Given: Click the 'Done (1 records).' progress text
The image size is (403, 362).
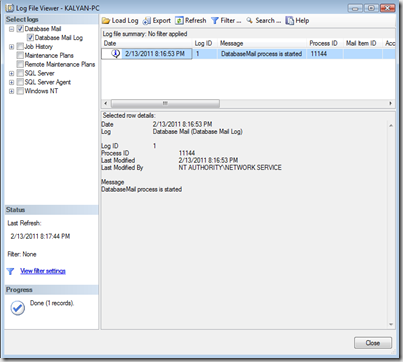Looking at the screenshot, I should pos(52,303).
